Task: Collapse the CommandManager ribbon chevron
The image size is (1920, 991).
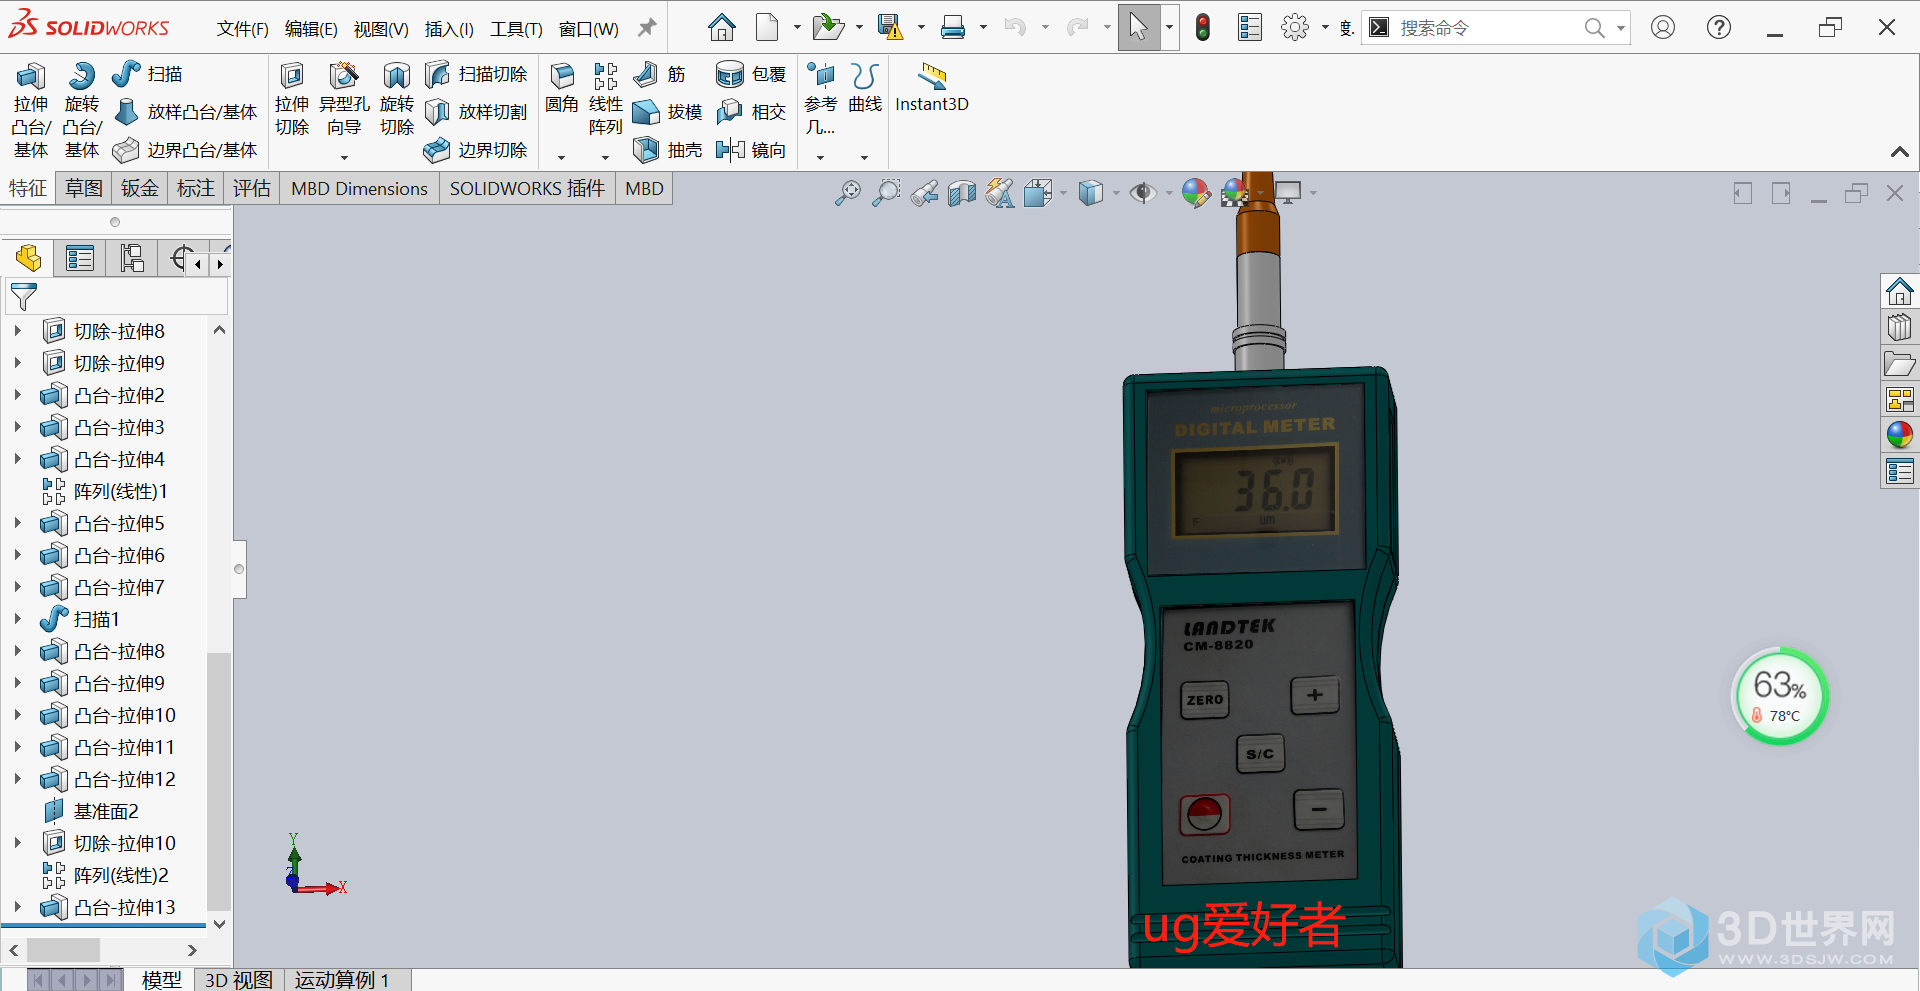Action: point(1899,152)
